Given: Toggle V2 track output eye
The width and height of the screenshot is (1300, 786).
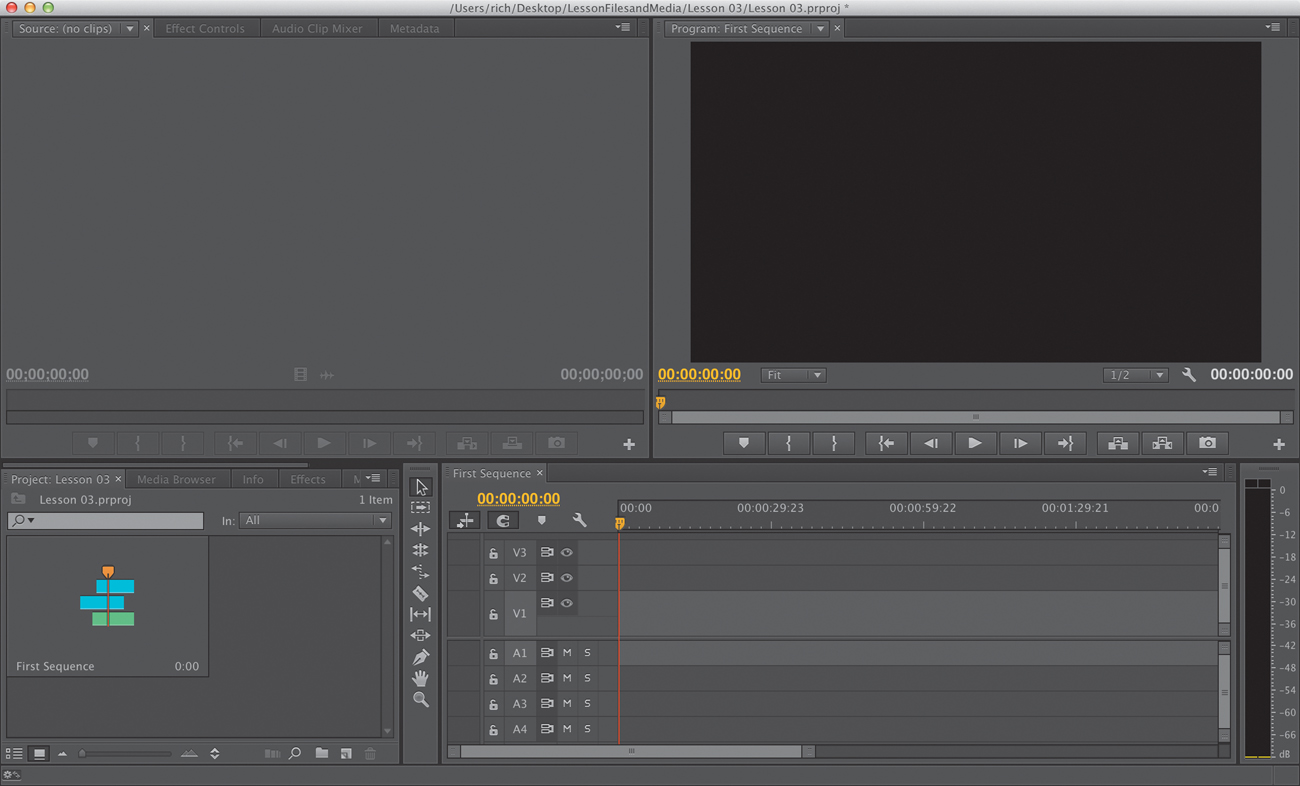Looking at the screenshot, I should tap(567, 578).
